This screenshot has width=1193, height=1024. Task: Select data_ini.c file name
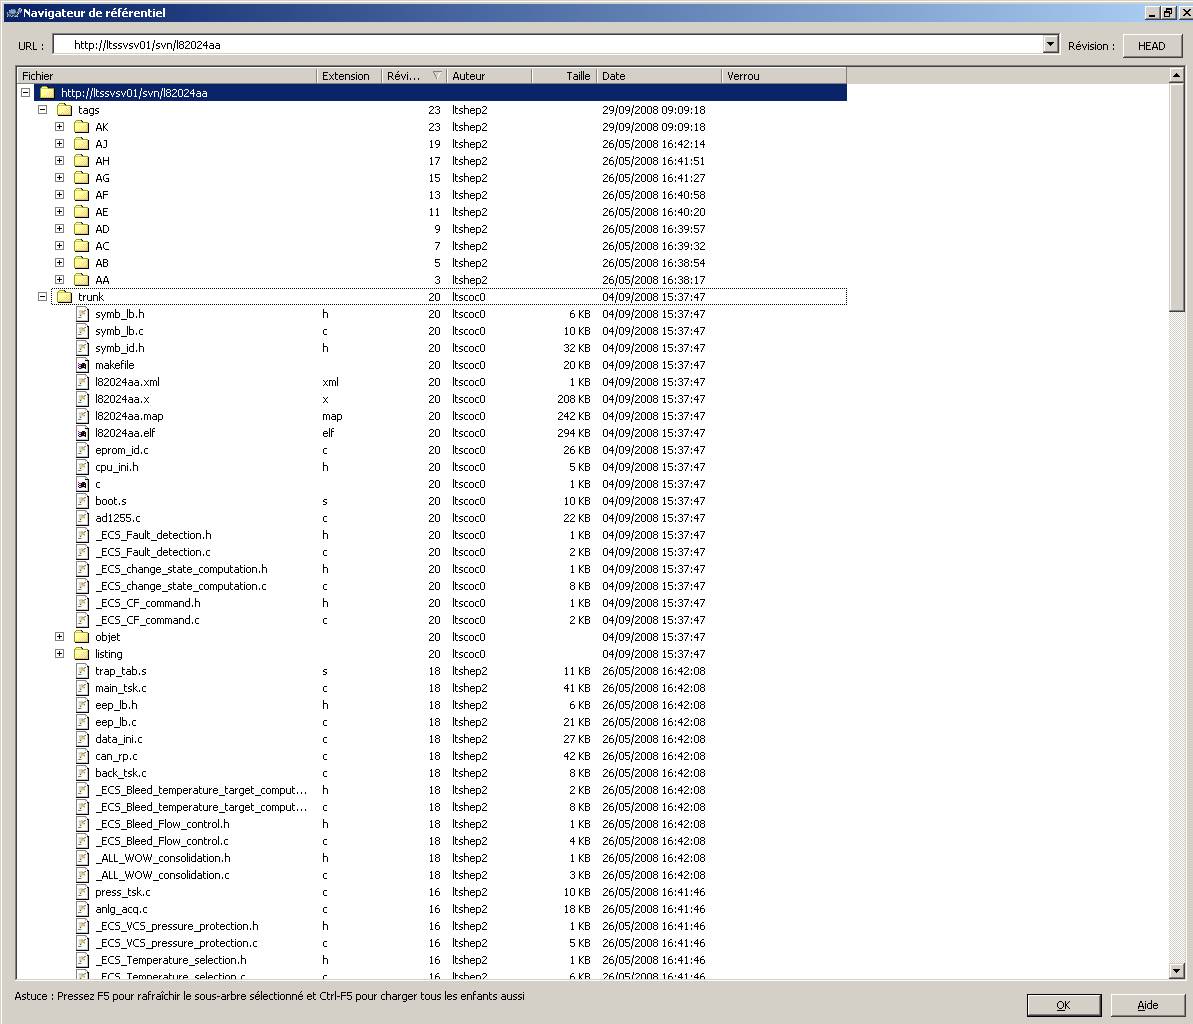(x=119, y=739)
